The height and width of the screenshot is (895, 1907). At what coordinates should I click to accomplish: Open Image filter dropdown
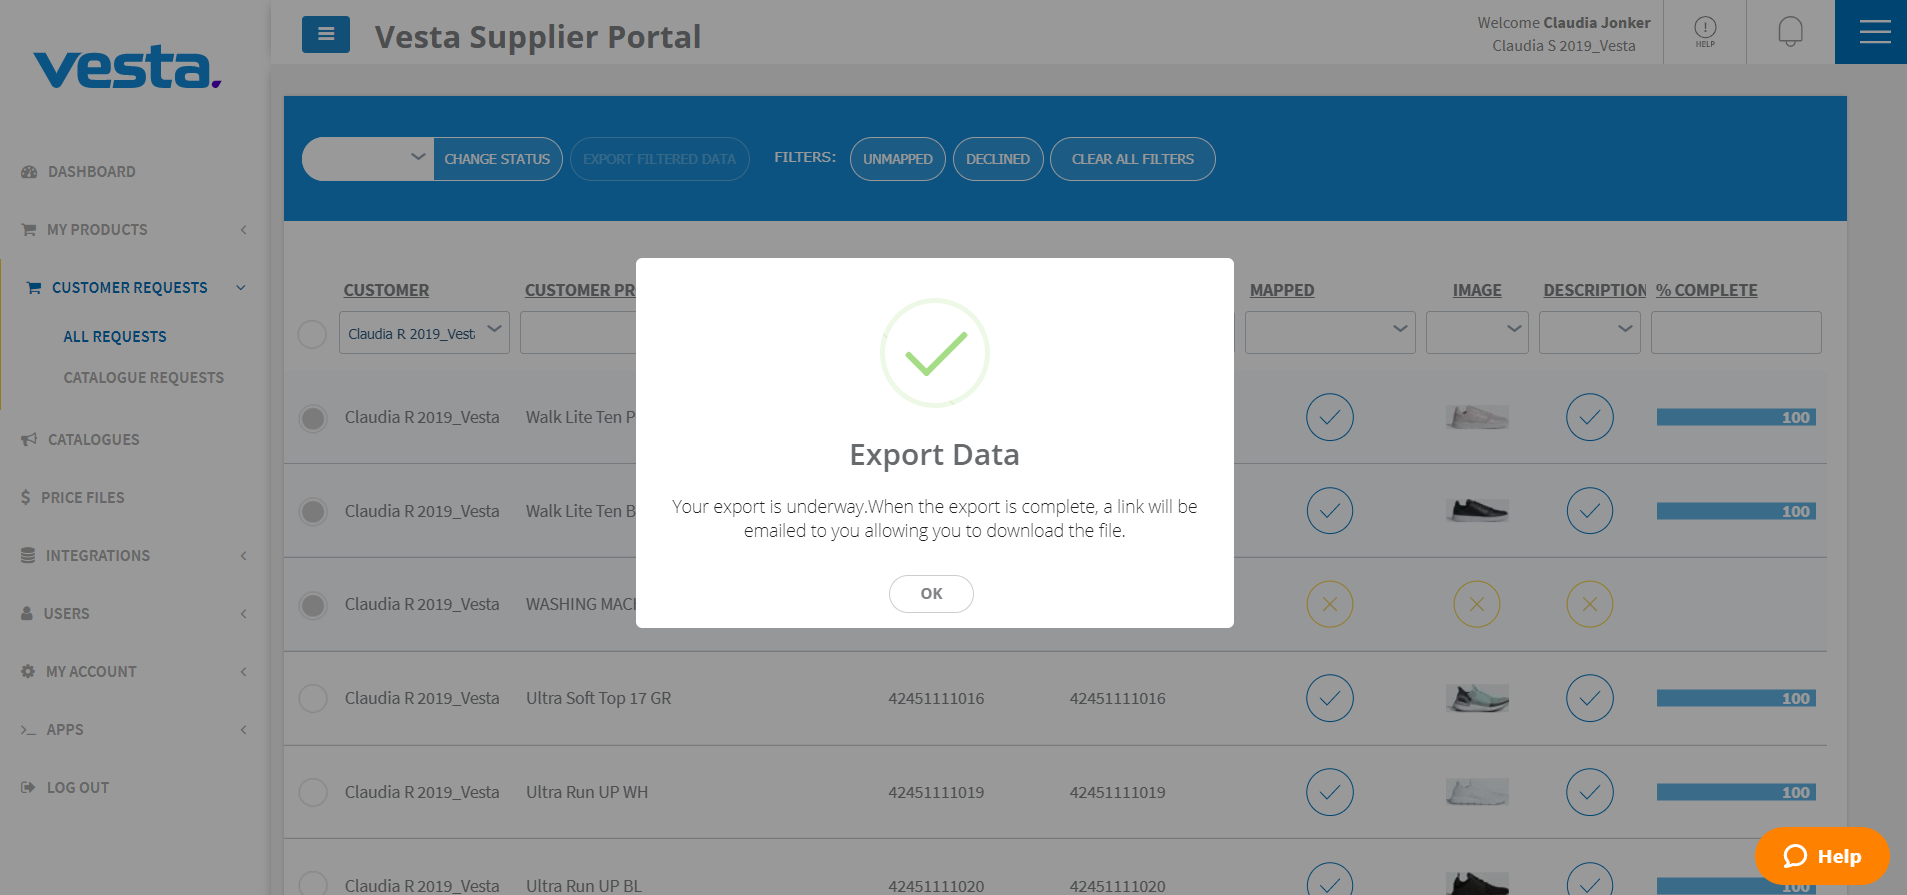coord(1477,332)
